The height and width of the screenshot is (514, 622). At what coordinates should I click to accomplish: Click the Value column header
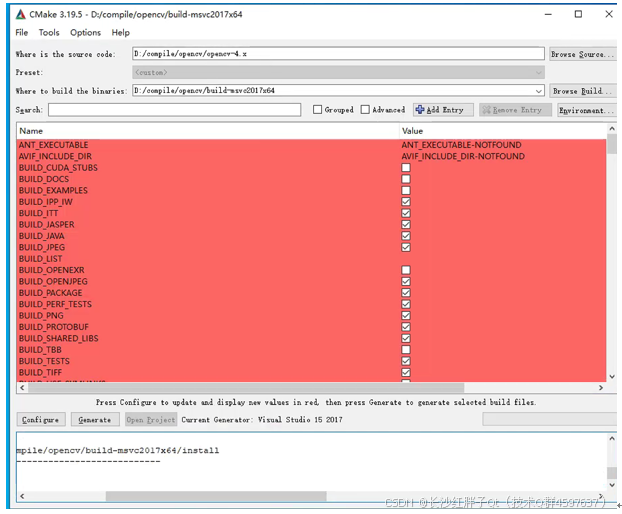[x=503, y=131]
